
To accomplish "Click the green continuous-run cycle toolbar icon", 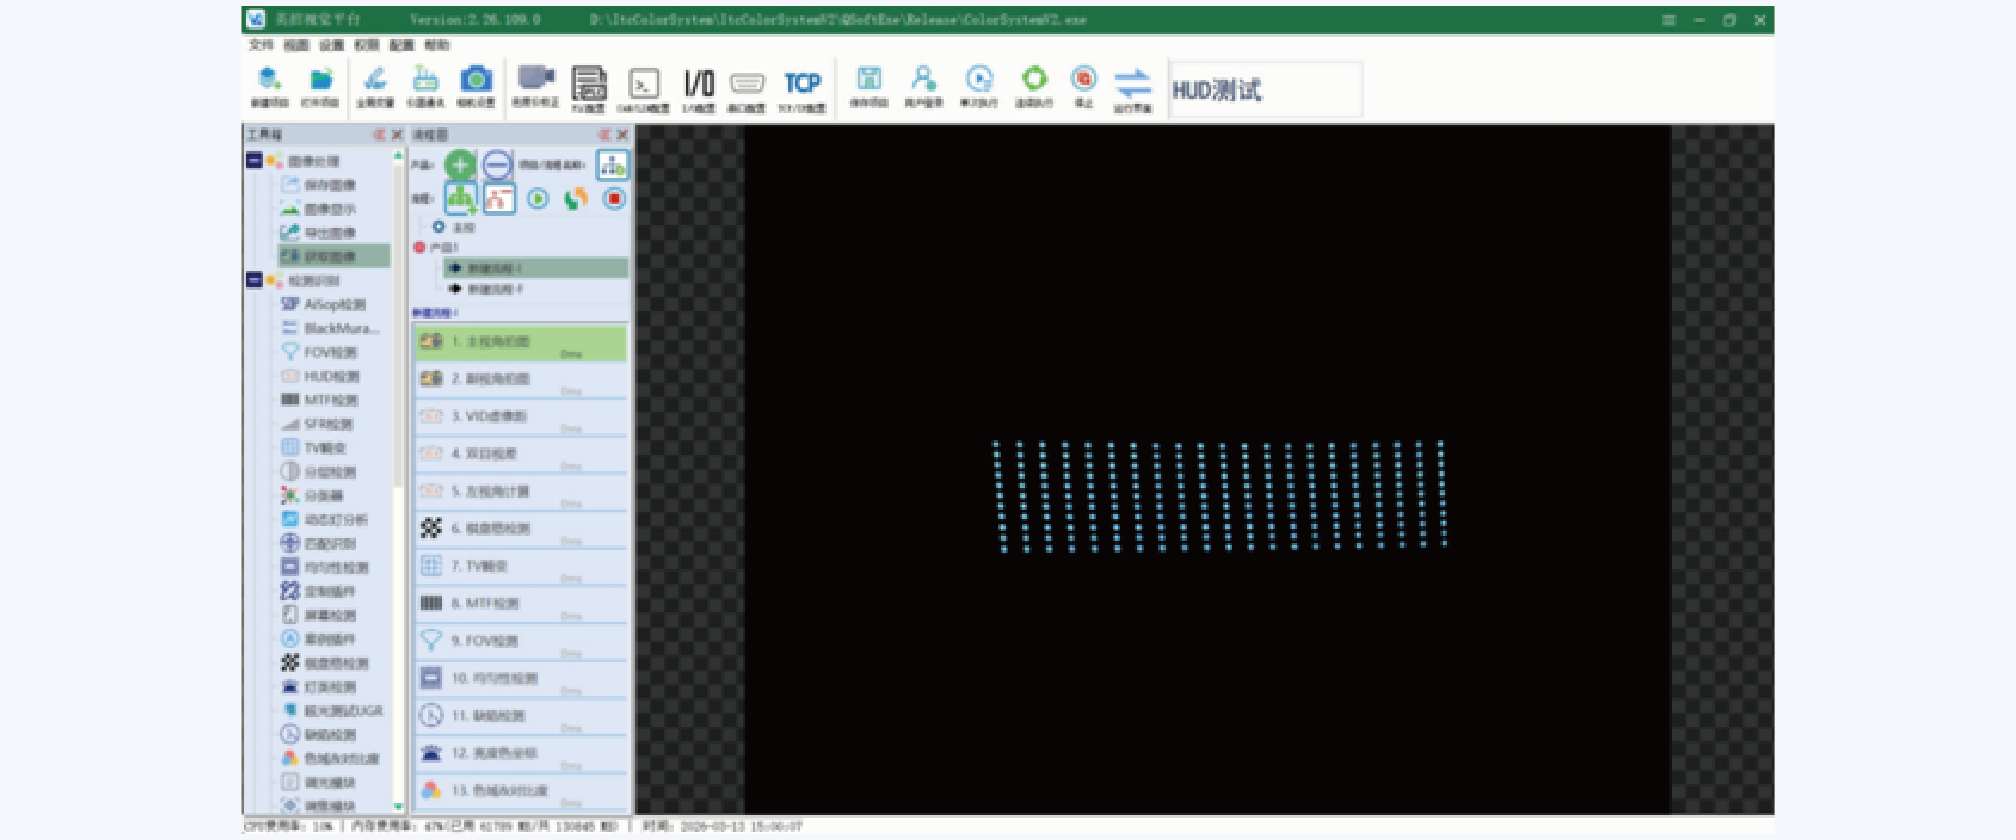I will (x=1034, y=79).
